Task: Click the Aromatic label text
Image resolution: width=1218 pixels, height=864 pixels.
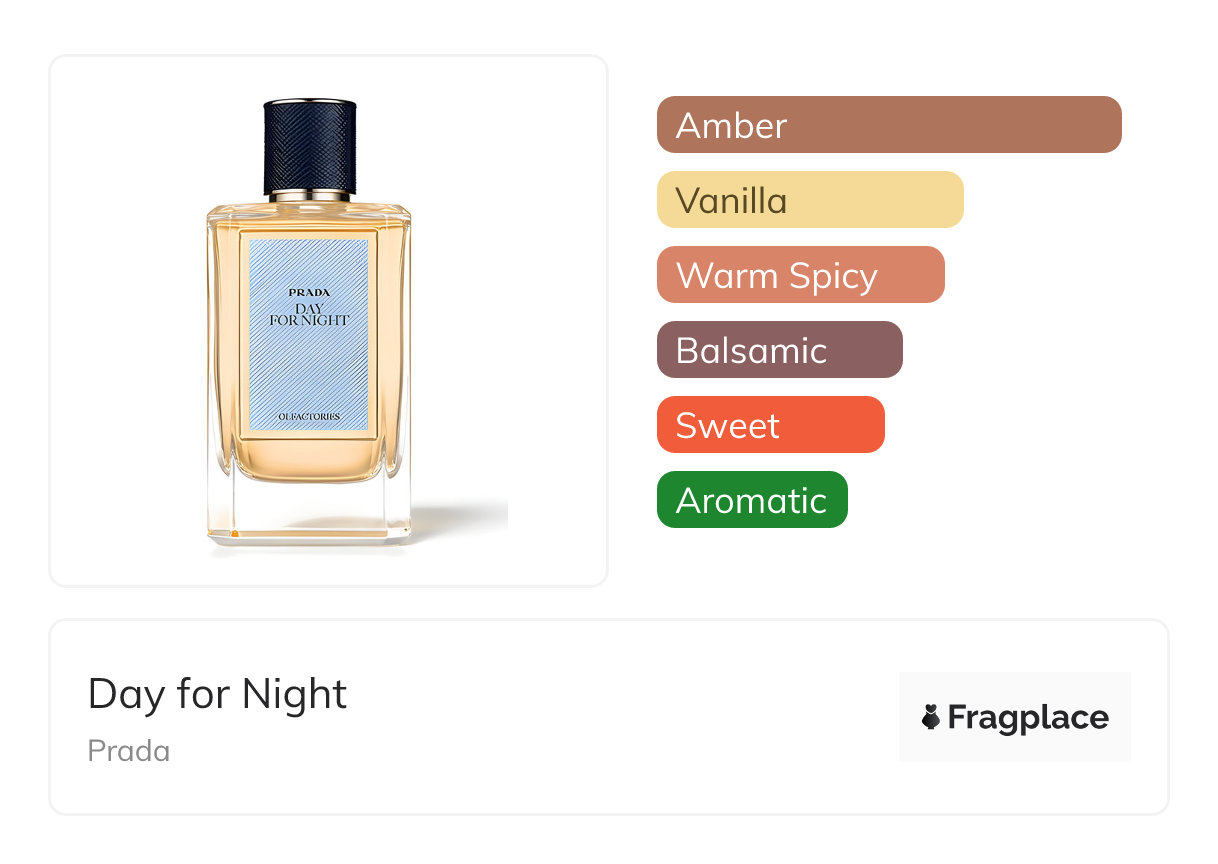Action: [751, 500]
